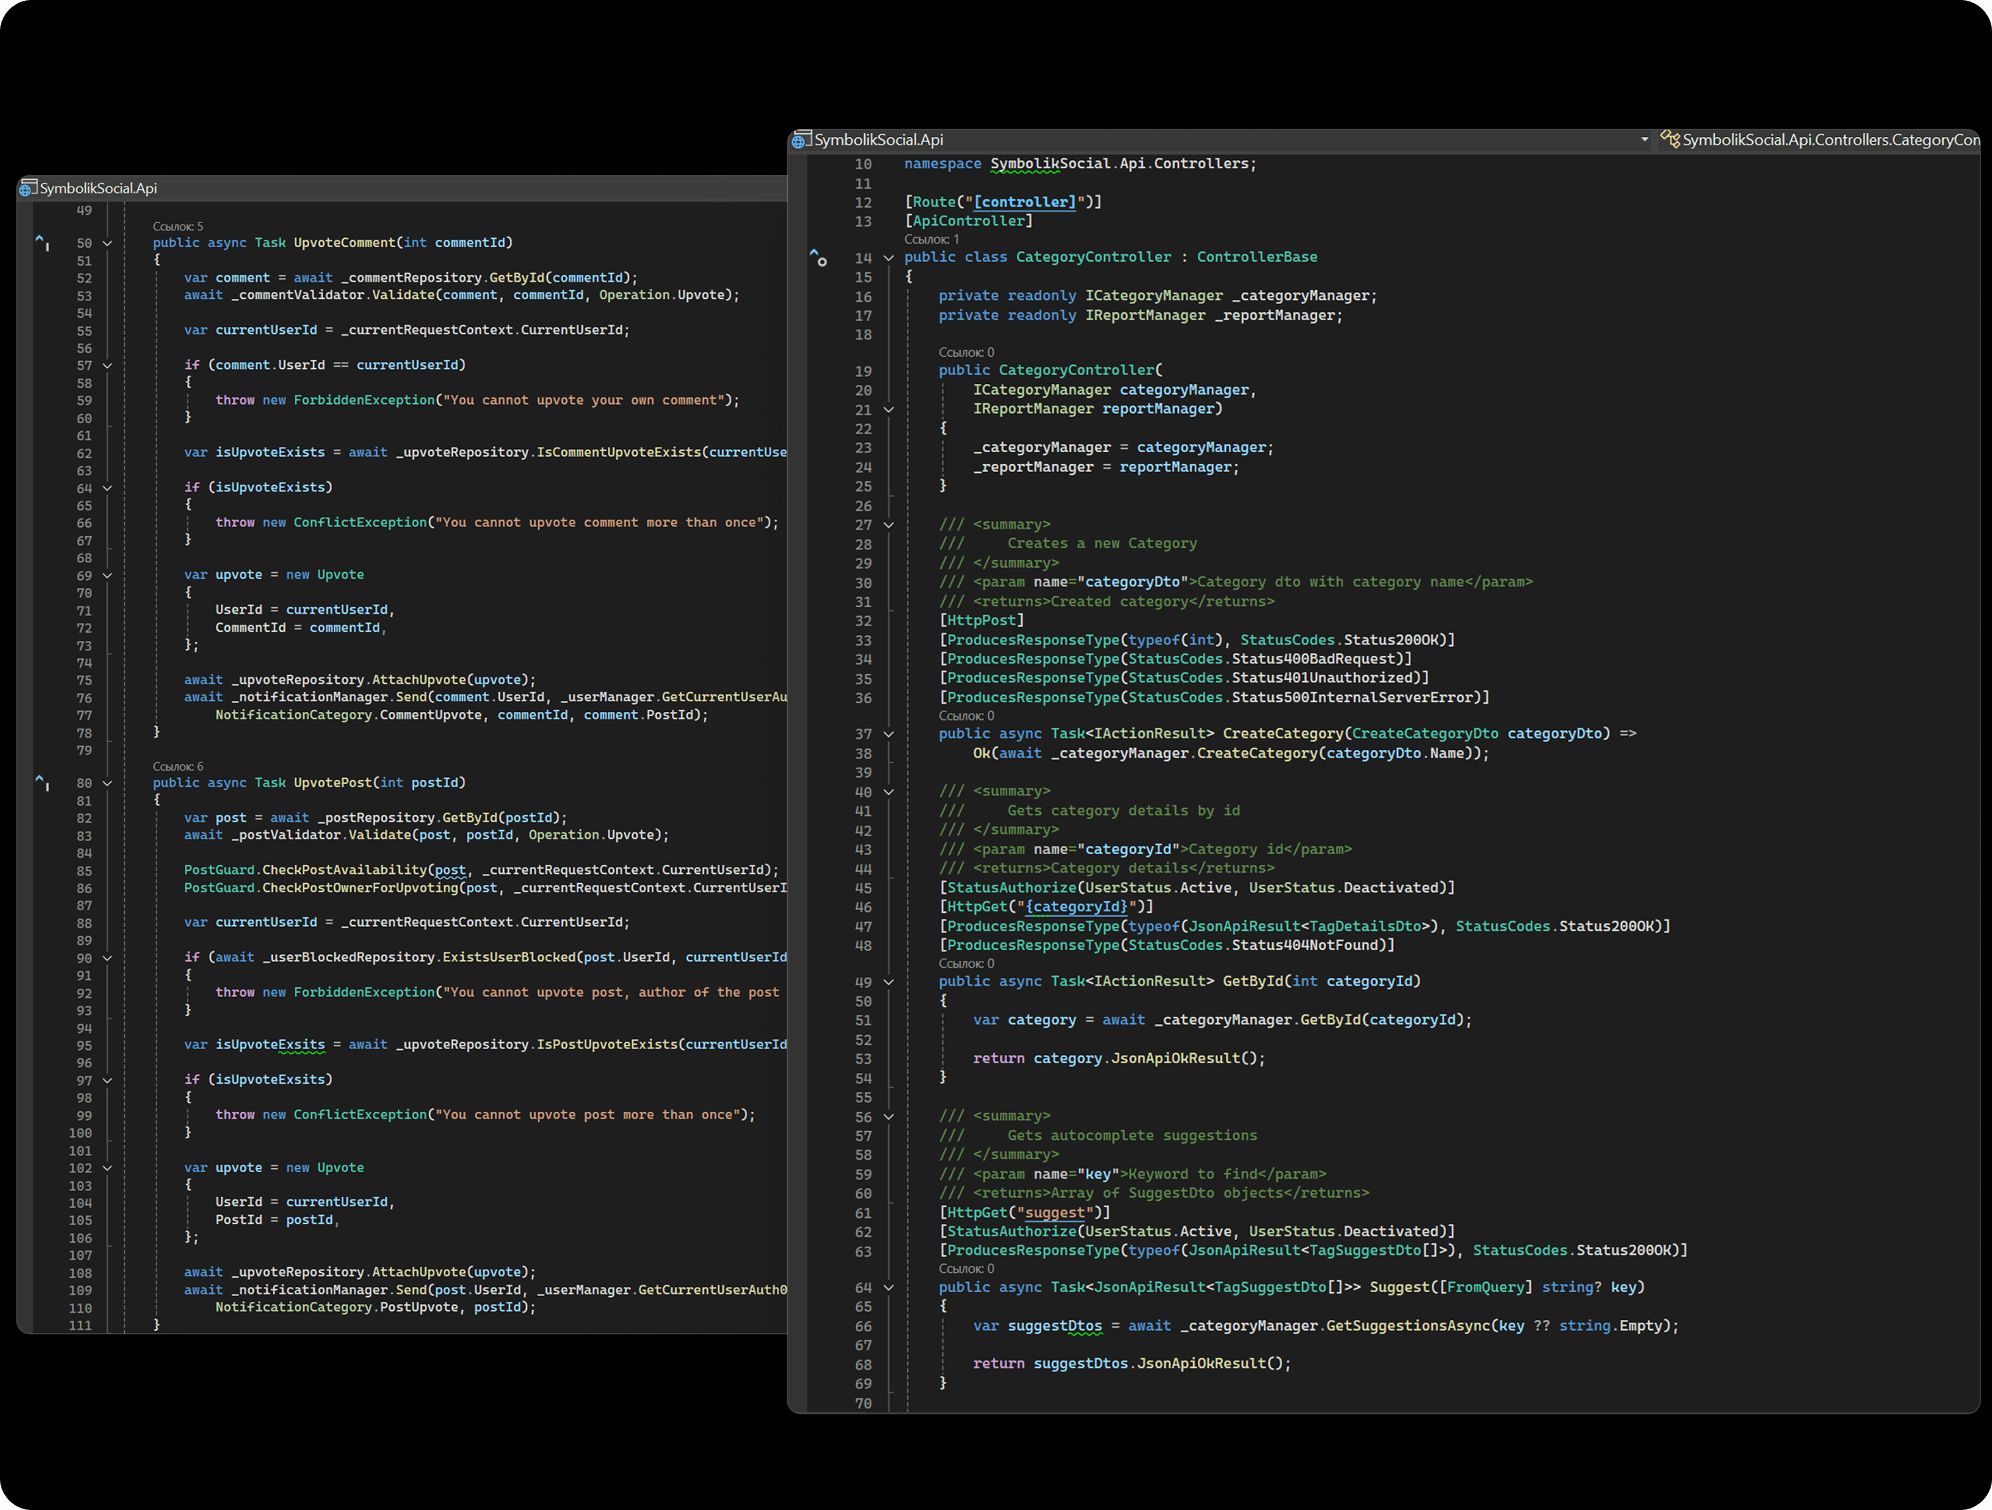Click the margin indicator icon beside line 80
Image resolution: width=1992 pixels, height=1510 pixels.
[42, 782]
